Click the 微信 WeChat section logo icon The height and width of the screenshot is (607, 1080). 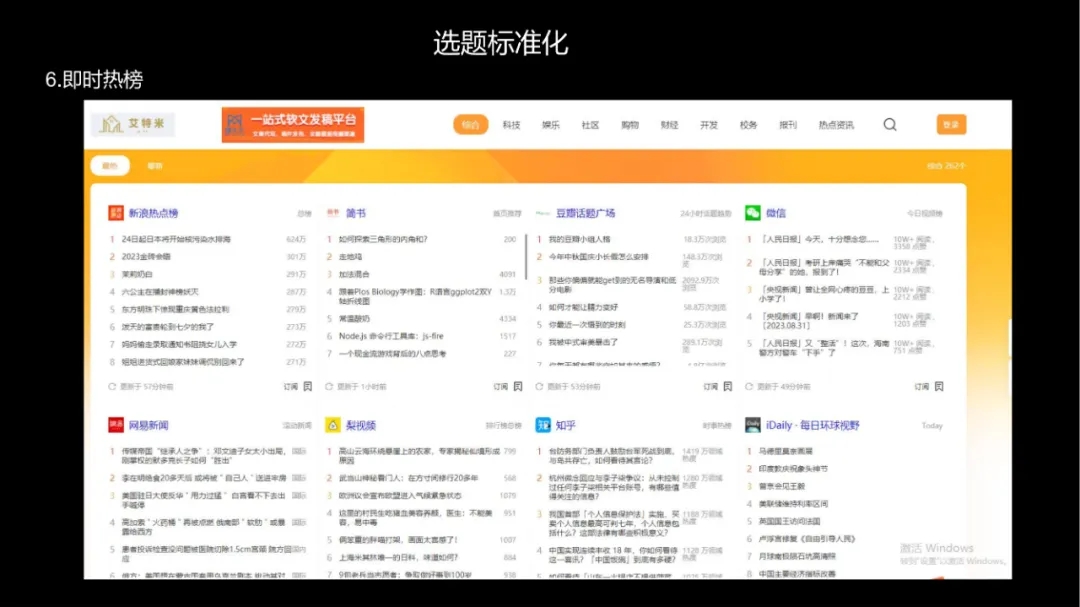coord(754,213)
